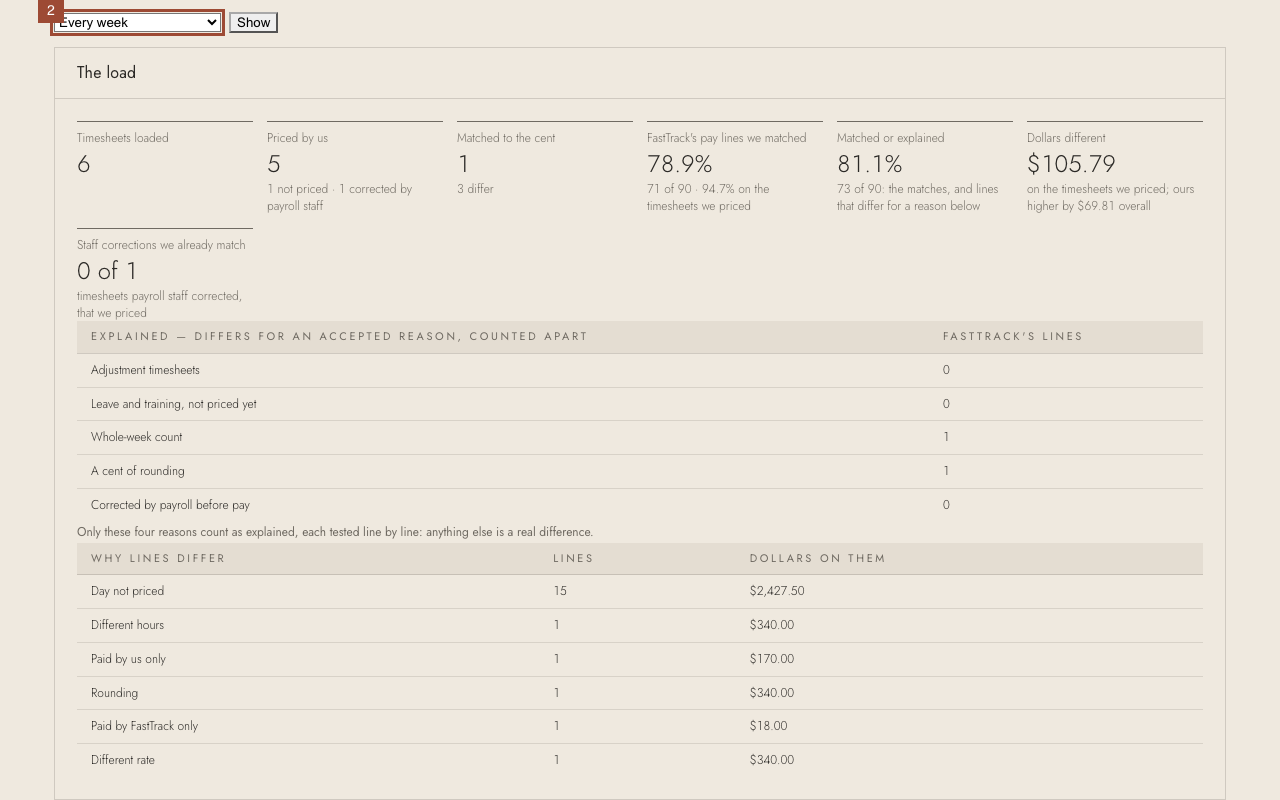Select the 'Paid by FastTrack only' row label
Viewport: 1280px width, 800px height.
click(144, 726)
